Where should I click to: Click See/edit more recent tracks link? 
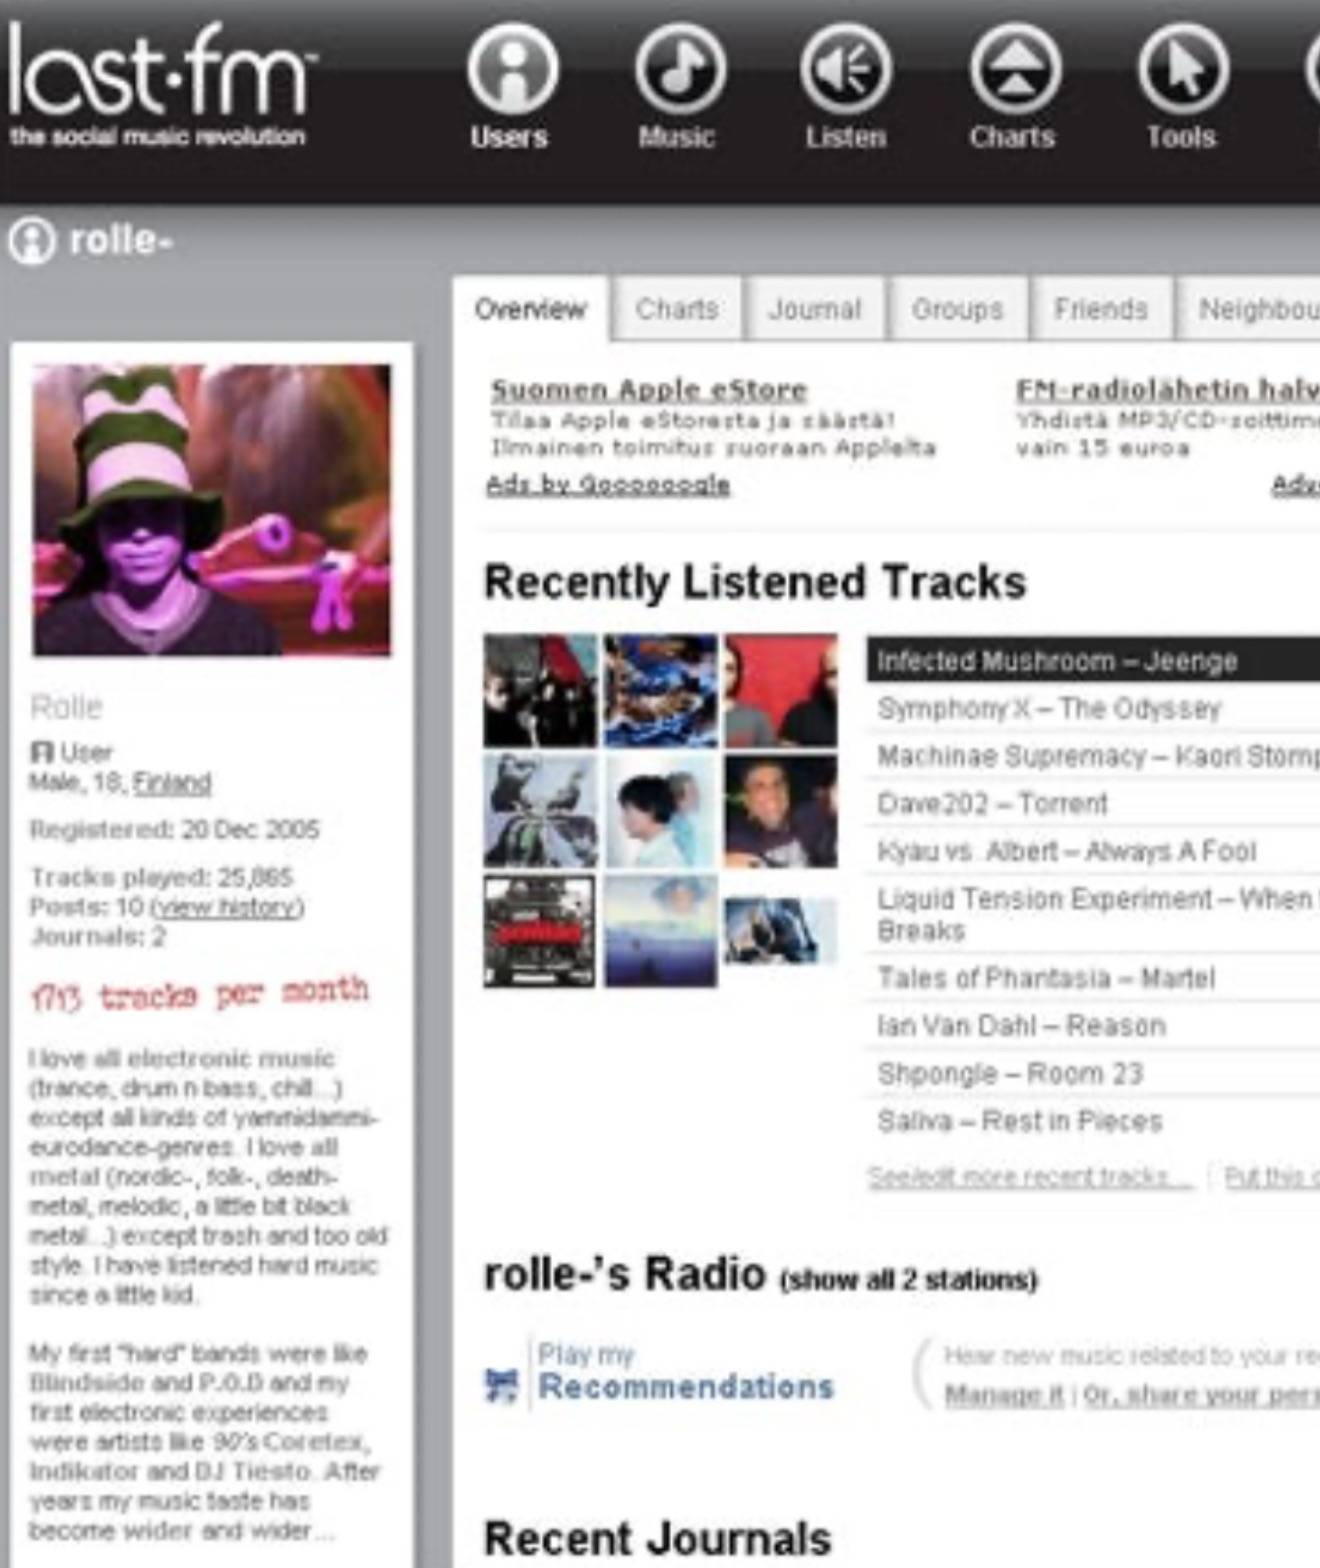point(1031,1176)
